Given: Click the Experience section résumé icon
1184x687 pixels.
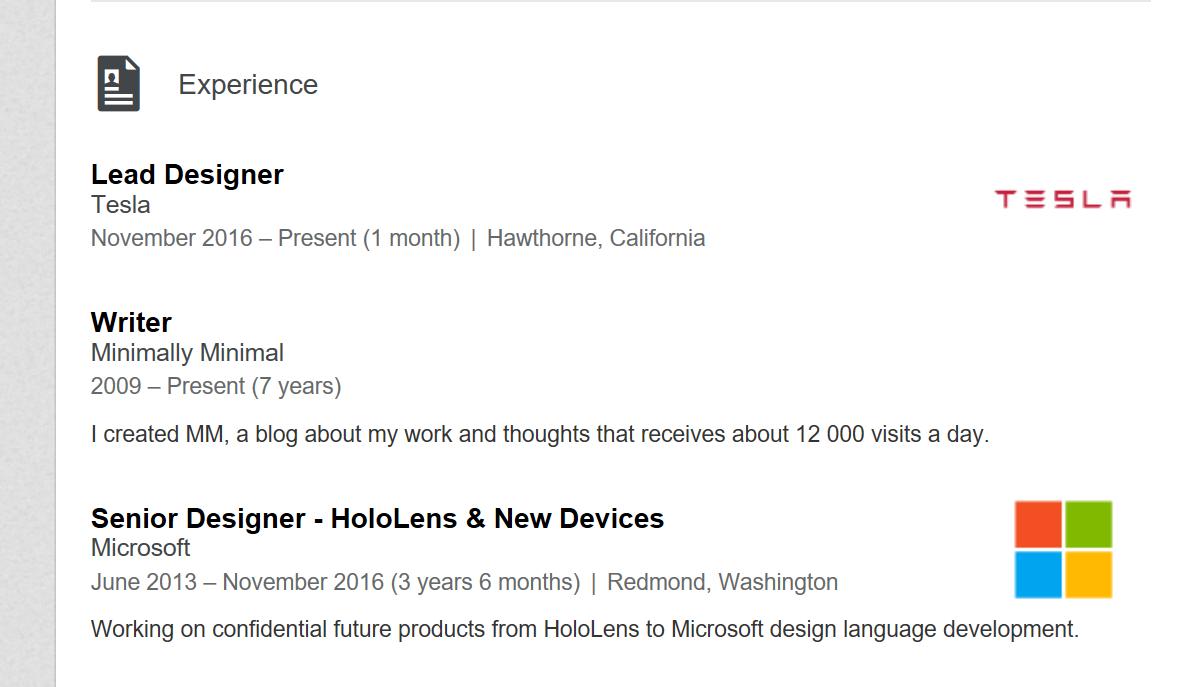Looking at the screenshot, I should pos(118,84).
